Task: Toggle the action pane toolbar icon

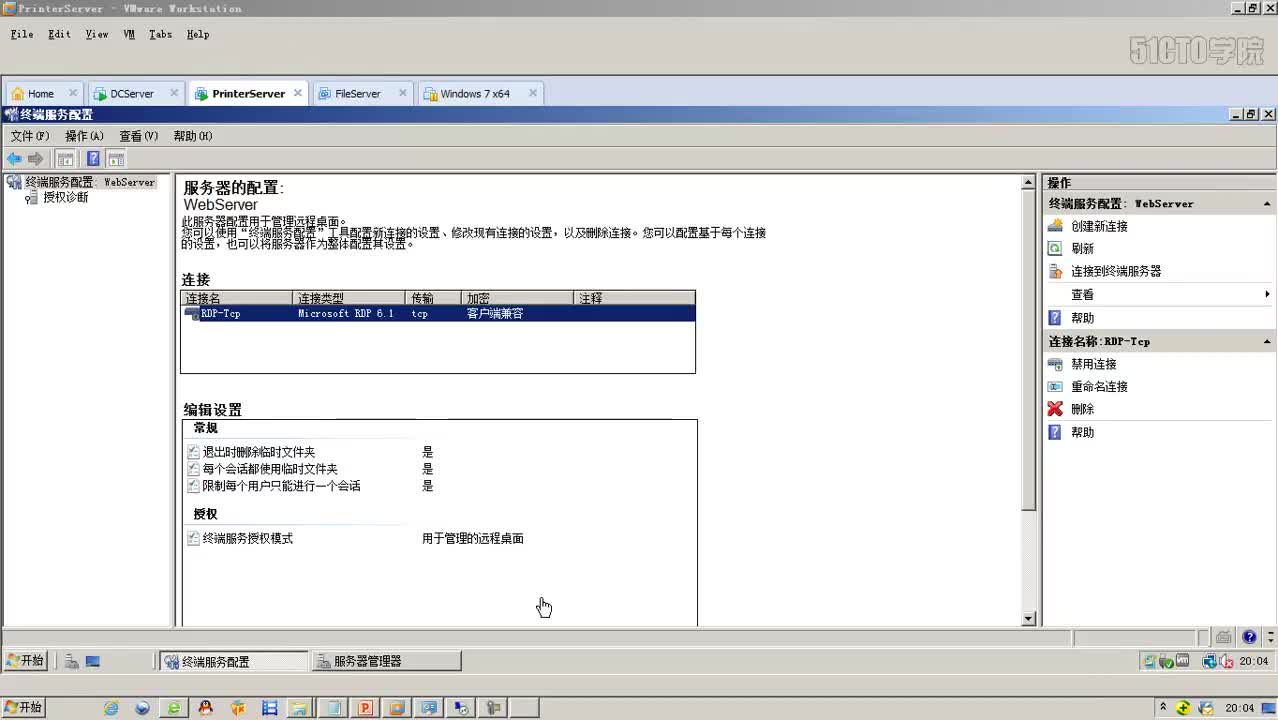Action: point(116,159)
